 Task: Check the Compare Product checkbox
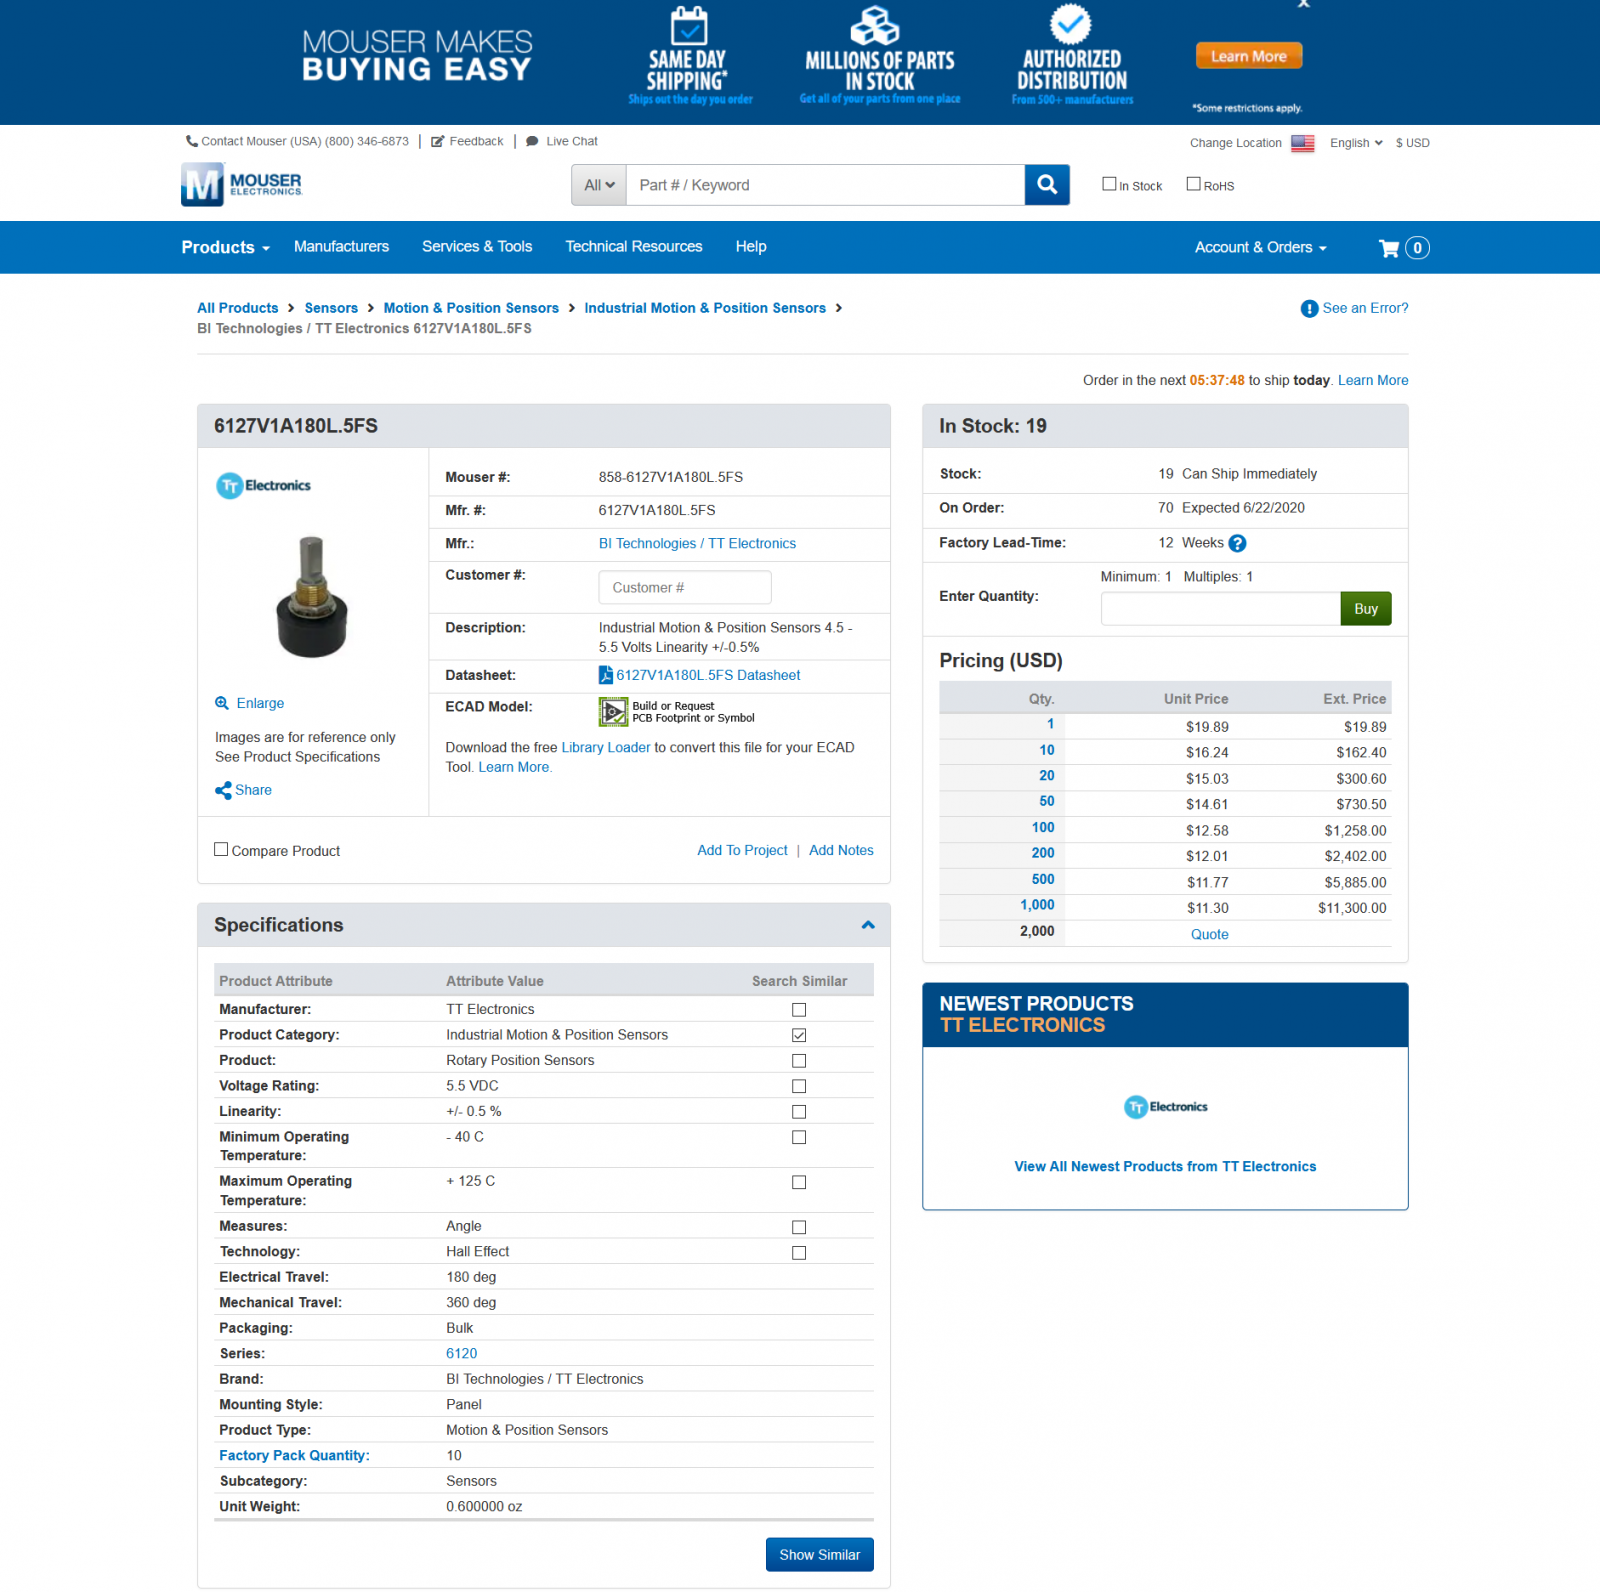tap(221, 850)
